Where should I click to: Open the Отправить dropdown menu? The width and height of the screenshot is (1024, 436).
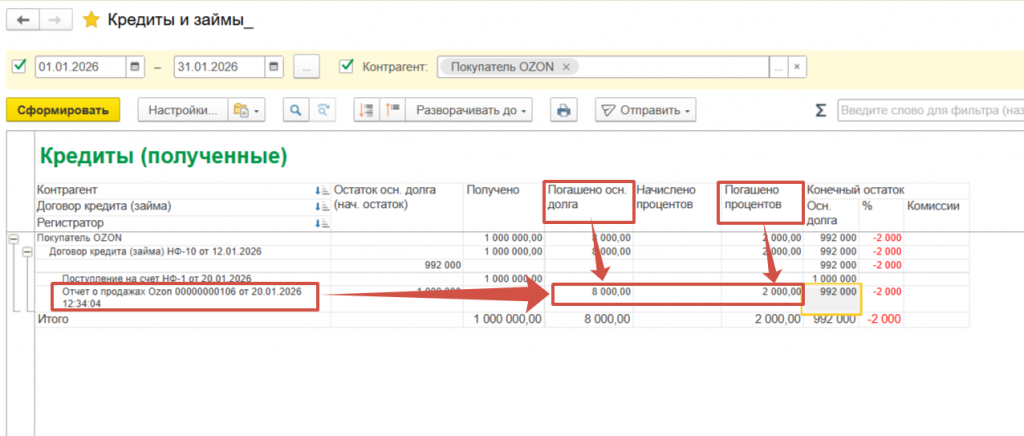tap(645, 110)
